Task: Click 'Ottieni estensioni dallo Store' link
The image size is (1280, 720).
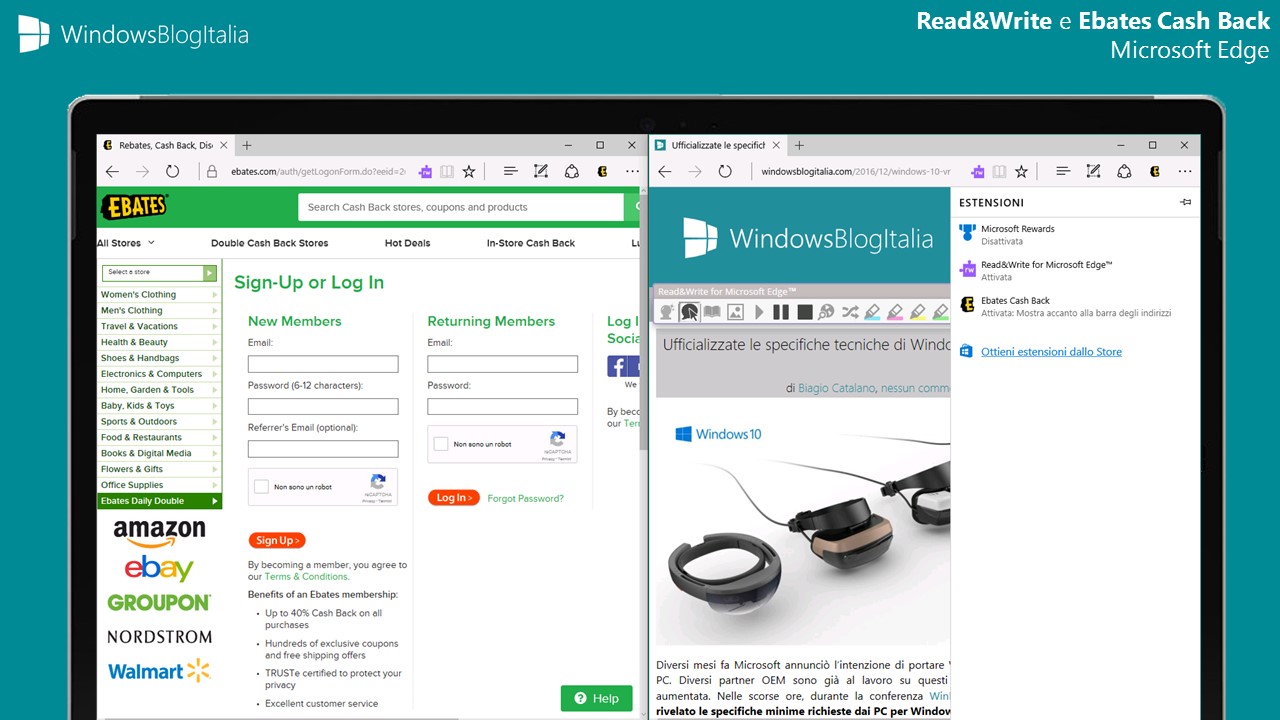Action: pyautogui.click(x=1051, y=352)
